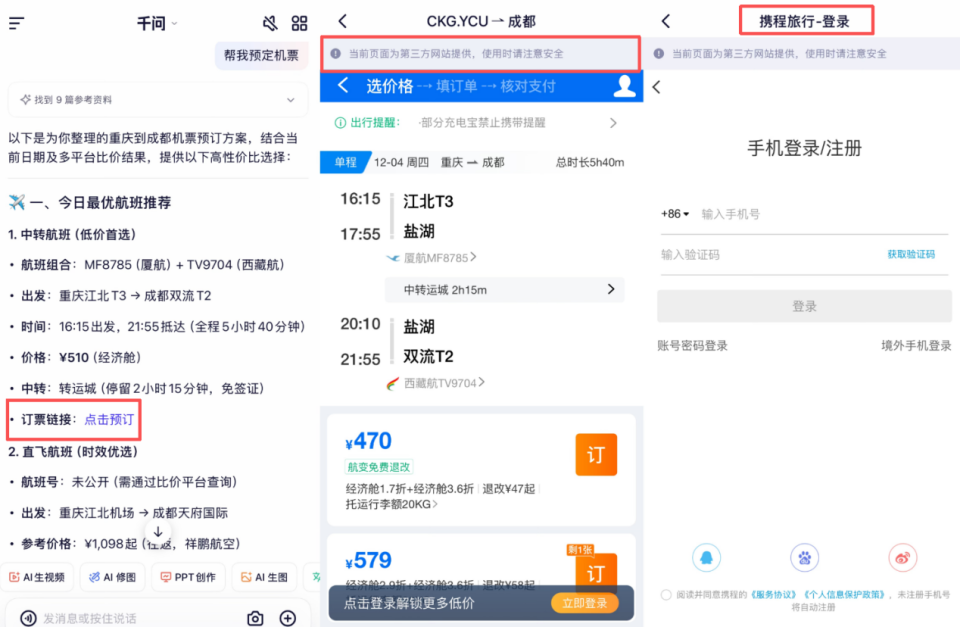Open the 千问 model dropdown
The width and height of the screenshot is (960, 627).
tap(157, 23)
